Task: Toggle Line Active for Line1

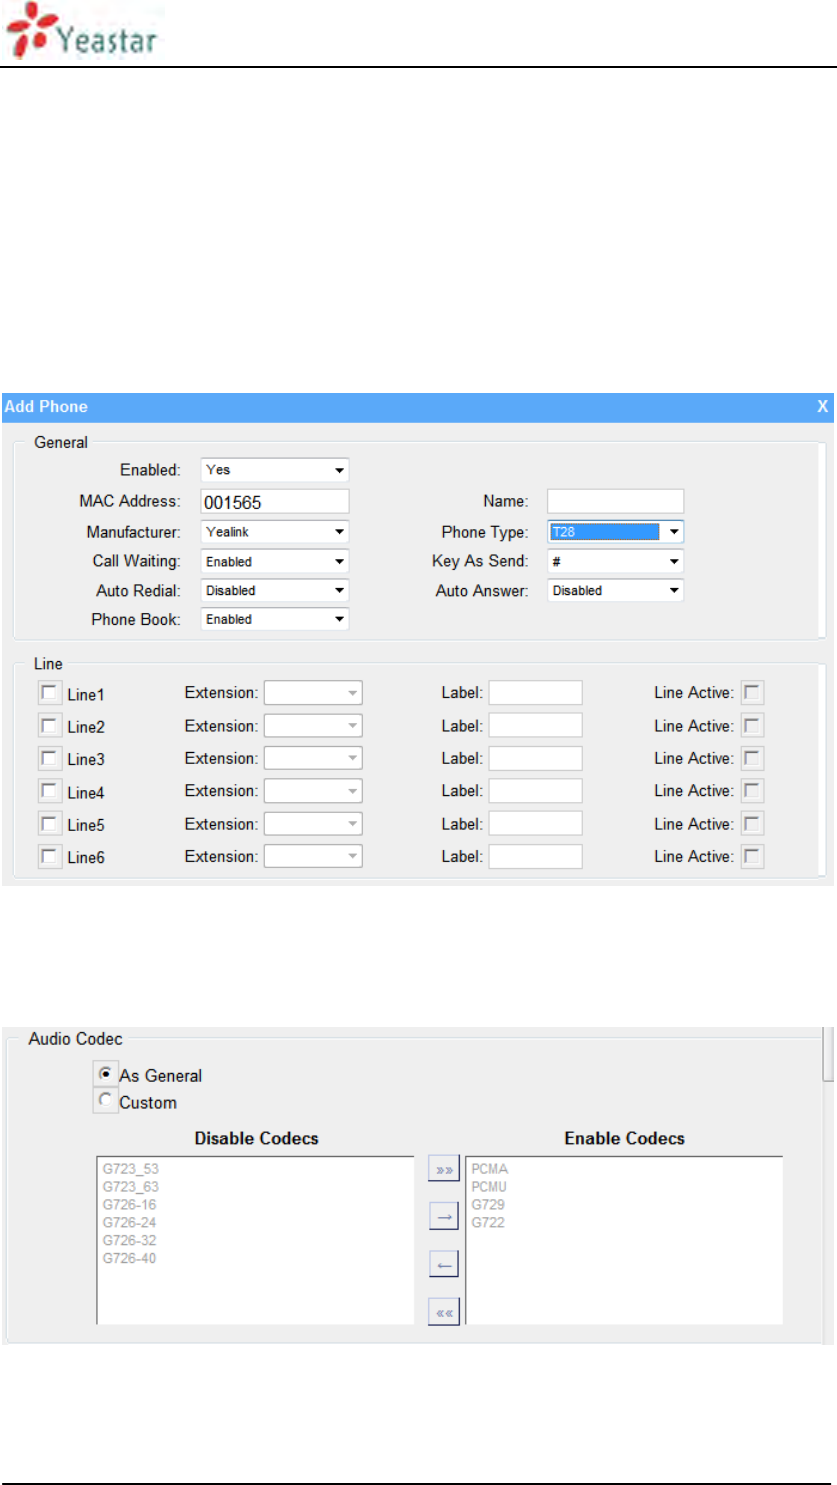Action: tap(751, 693)
